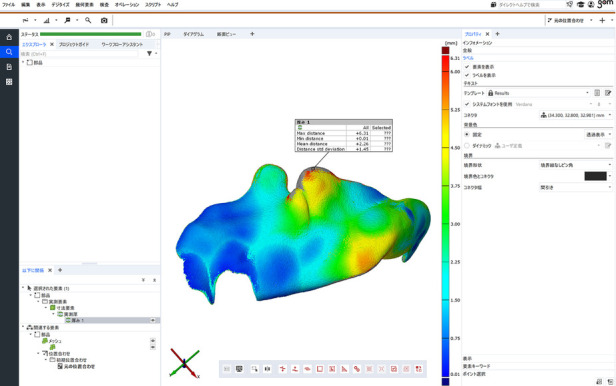Switch to the ダイアグラム tab
This screenshot has width=616, height=386.
coord(194,34)
